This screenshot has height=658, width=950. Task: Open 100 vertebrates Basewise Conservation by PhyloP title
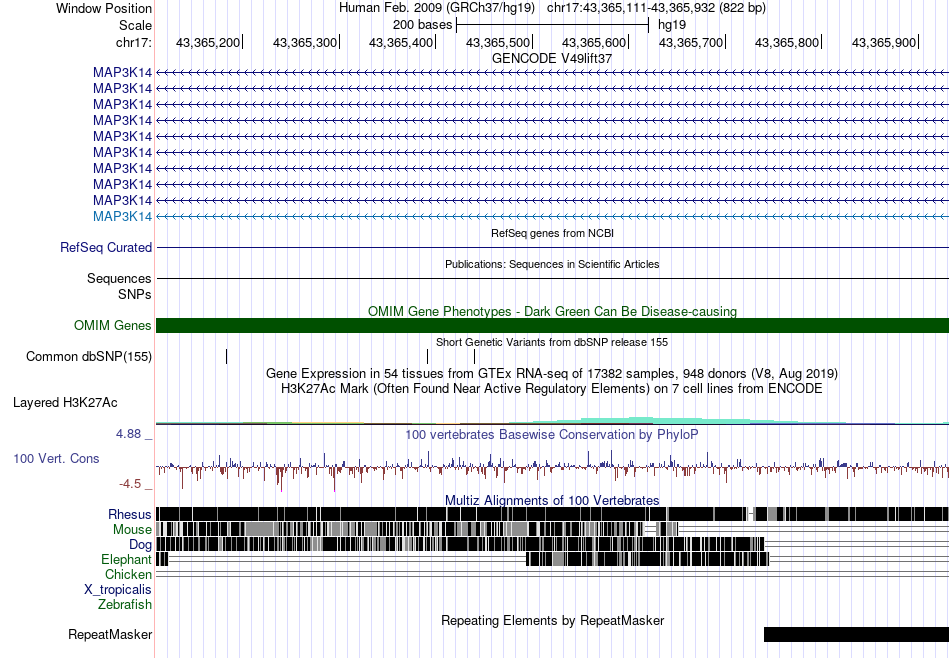coord(552,434)
